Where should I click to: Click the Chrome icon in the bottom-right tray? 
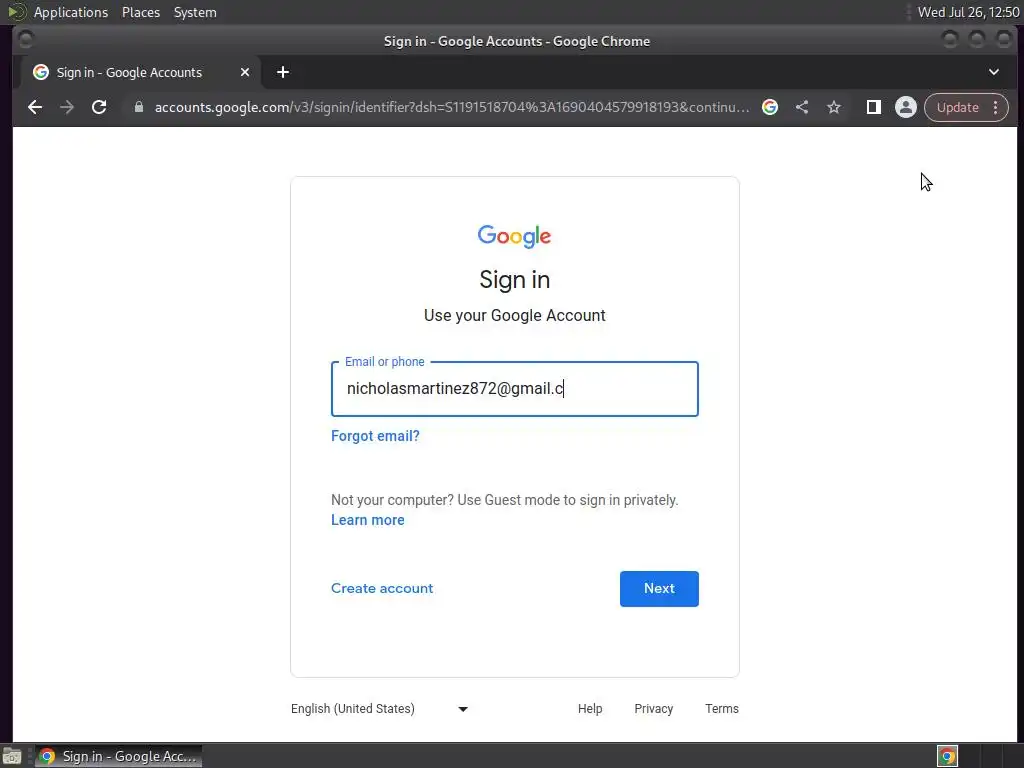coord(947,756)
